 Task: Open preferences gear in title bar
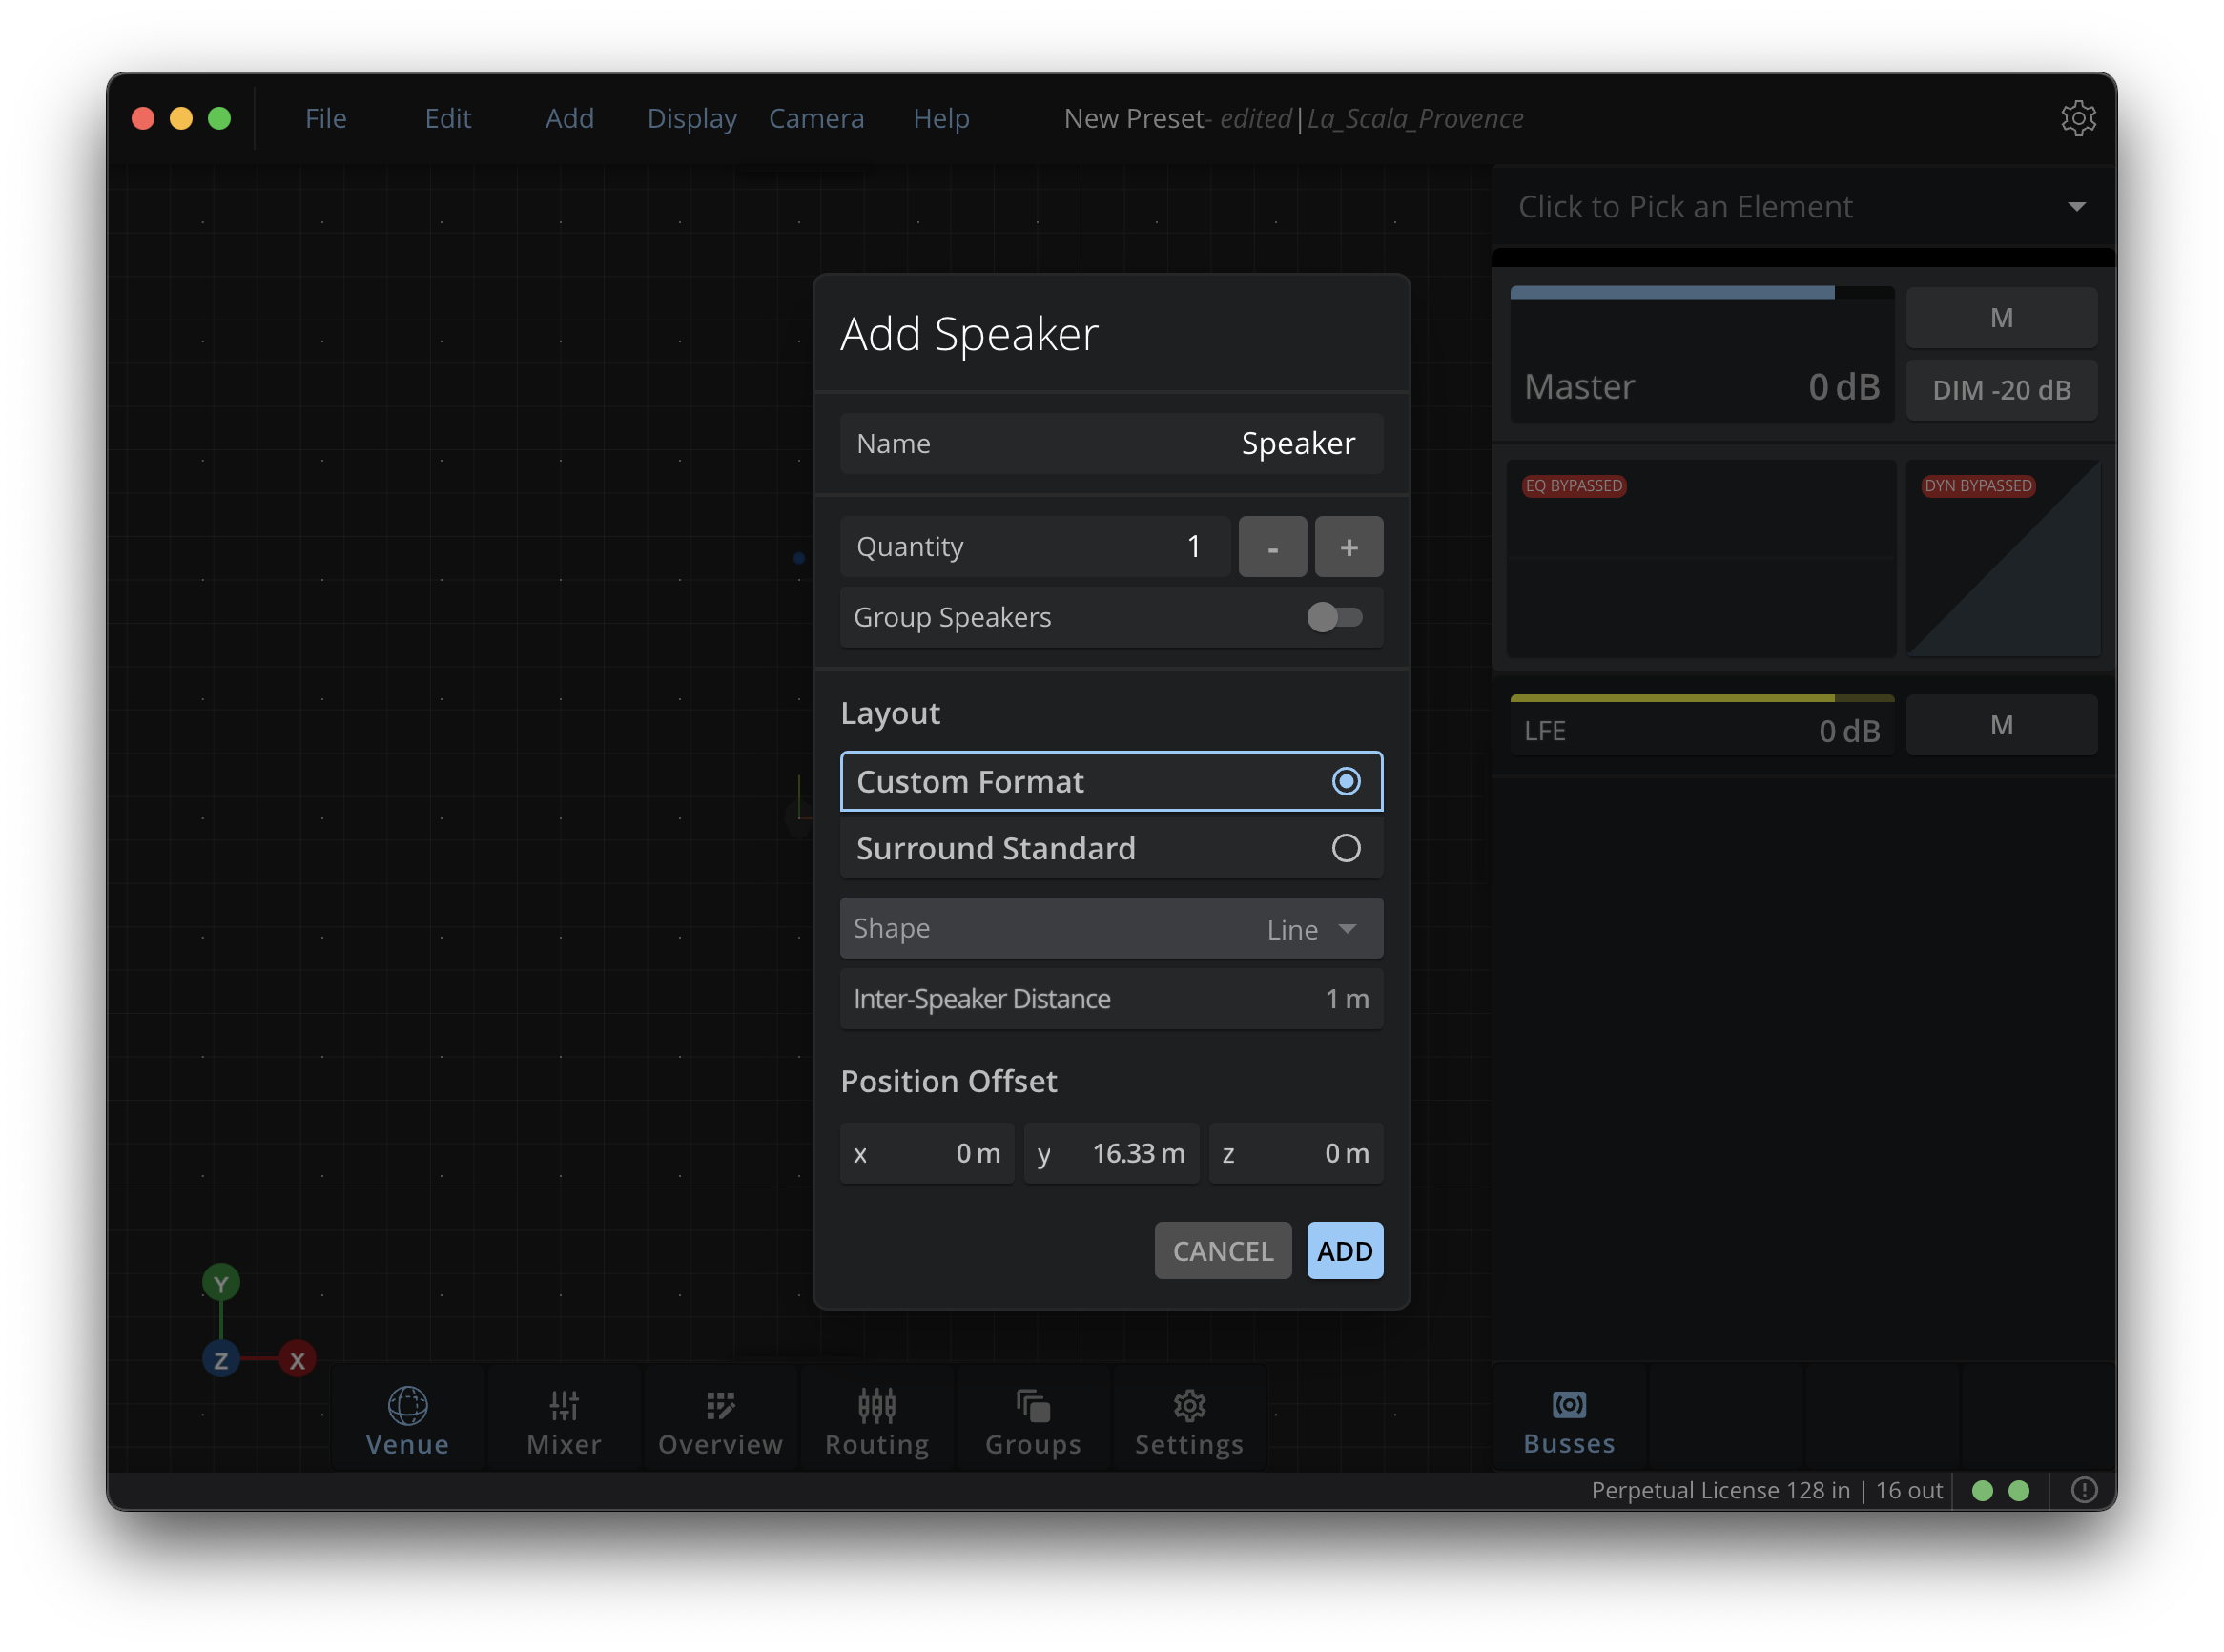tap(2078, 118)
